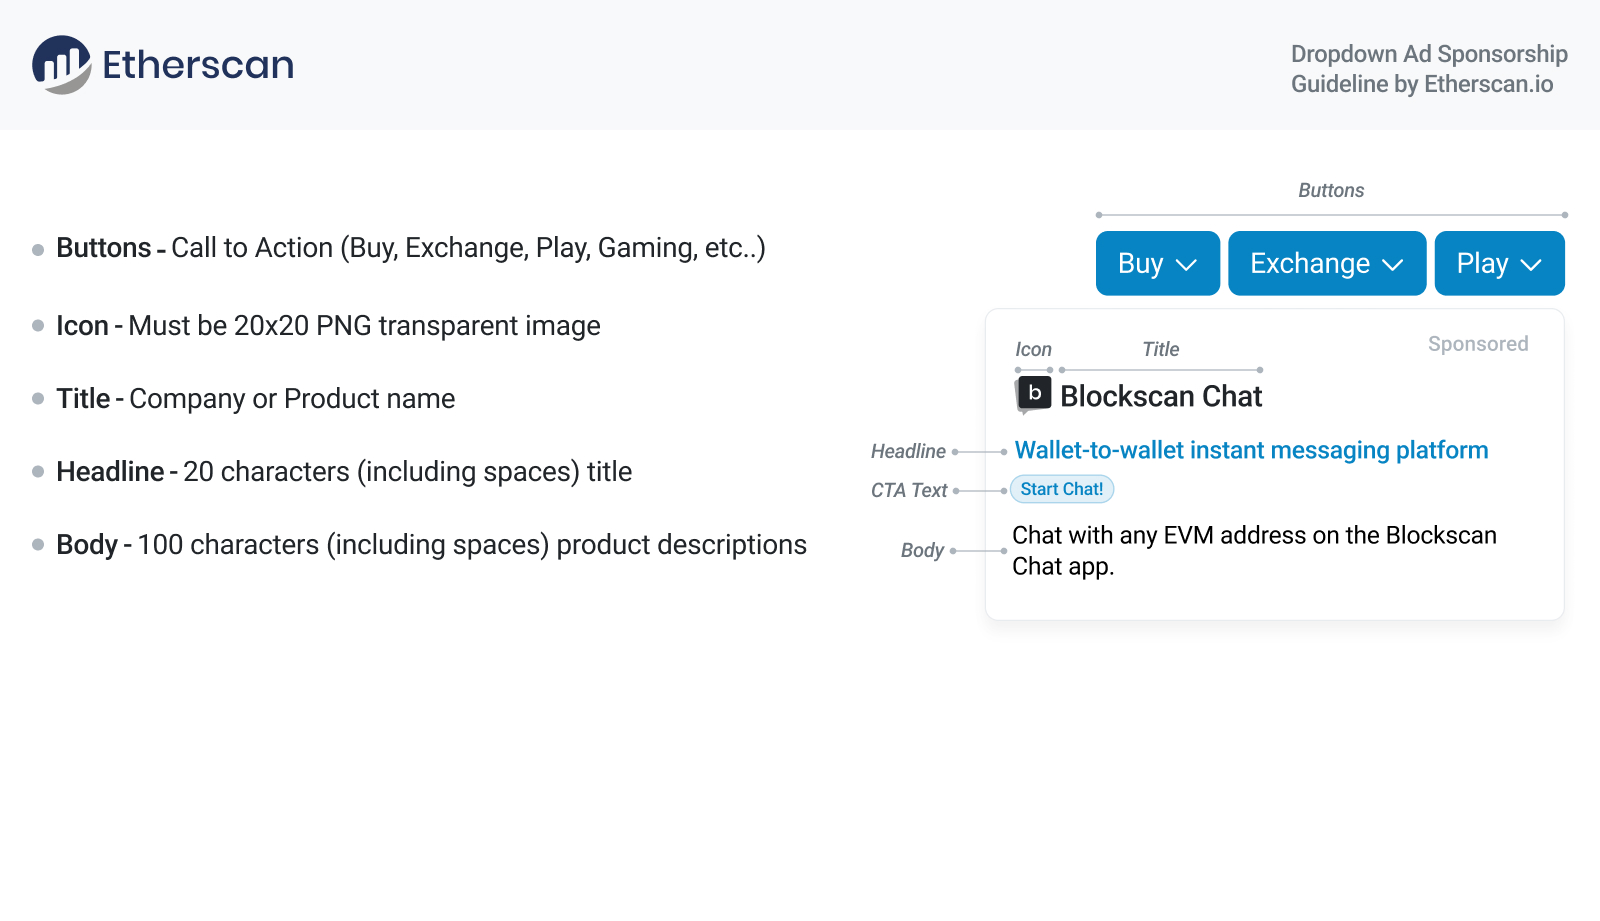This screenshot has height=921, width=1600.
Task: Click the Blockscan Chat title text
Action: 1161,396
